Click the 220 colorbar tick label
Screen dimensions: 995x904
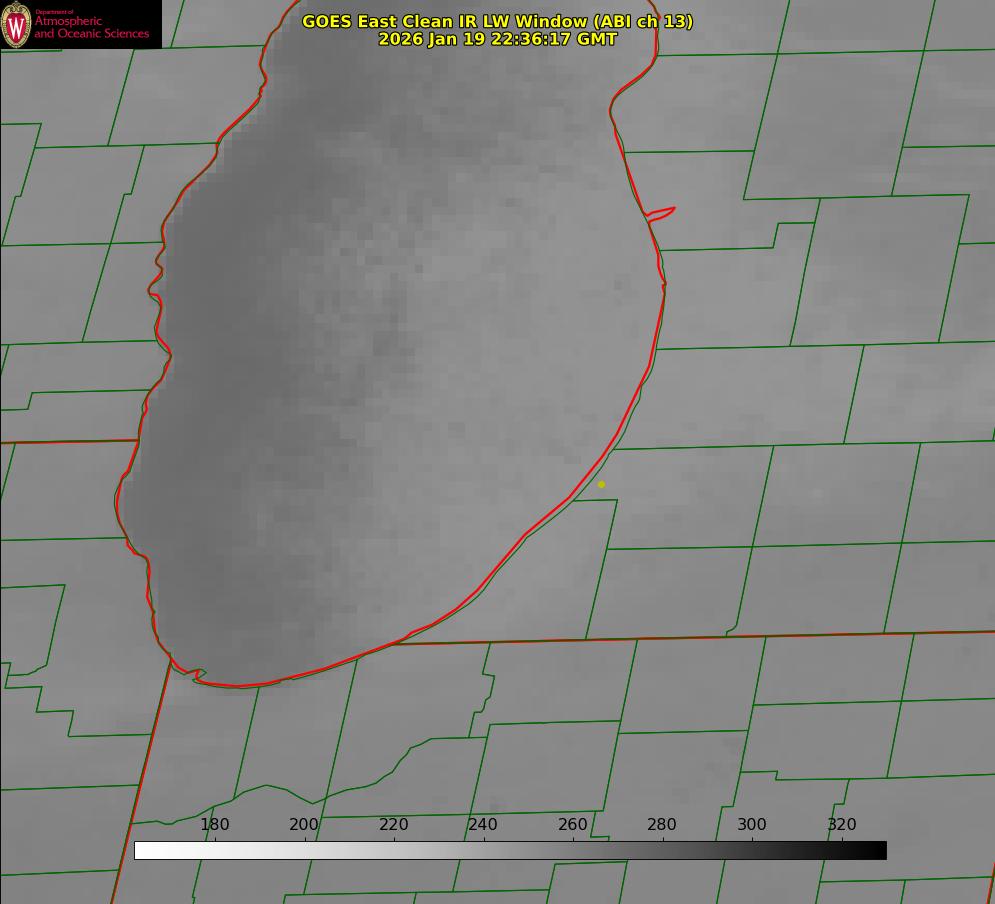point(394,825)
